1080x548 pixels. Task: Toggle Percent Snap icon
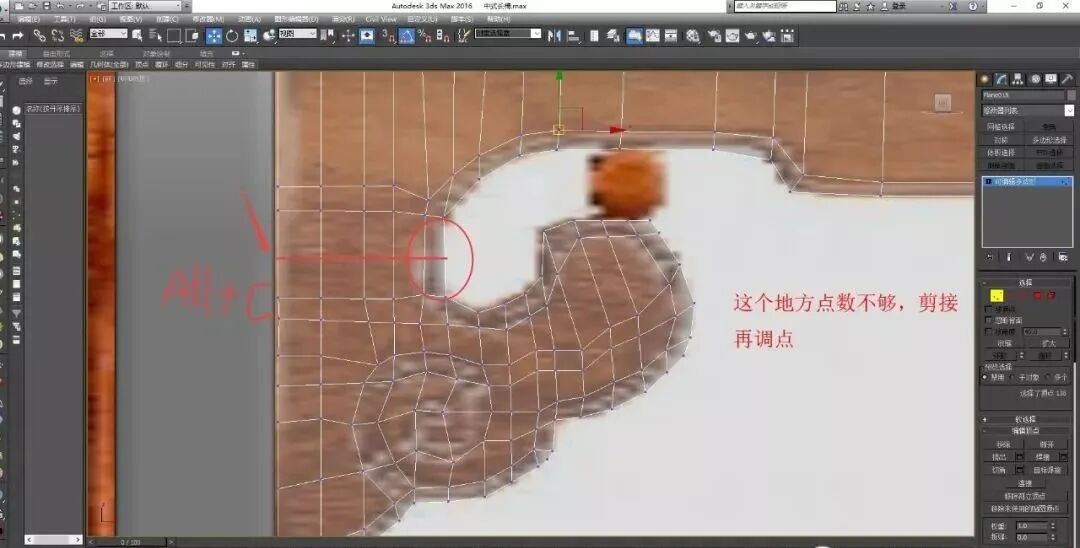click(x=425, y=36)
